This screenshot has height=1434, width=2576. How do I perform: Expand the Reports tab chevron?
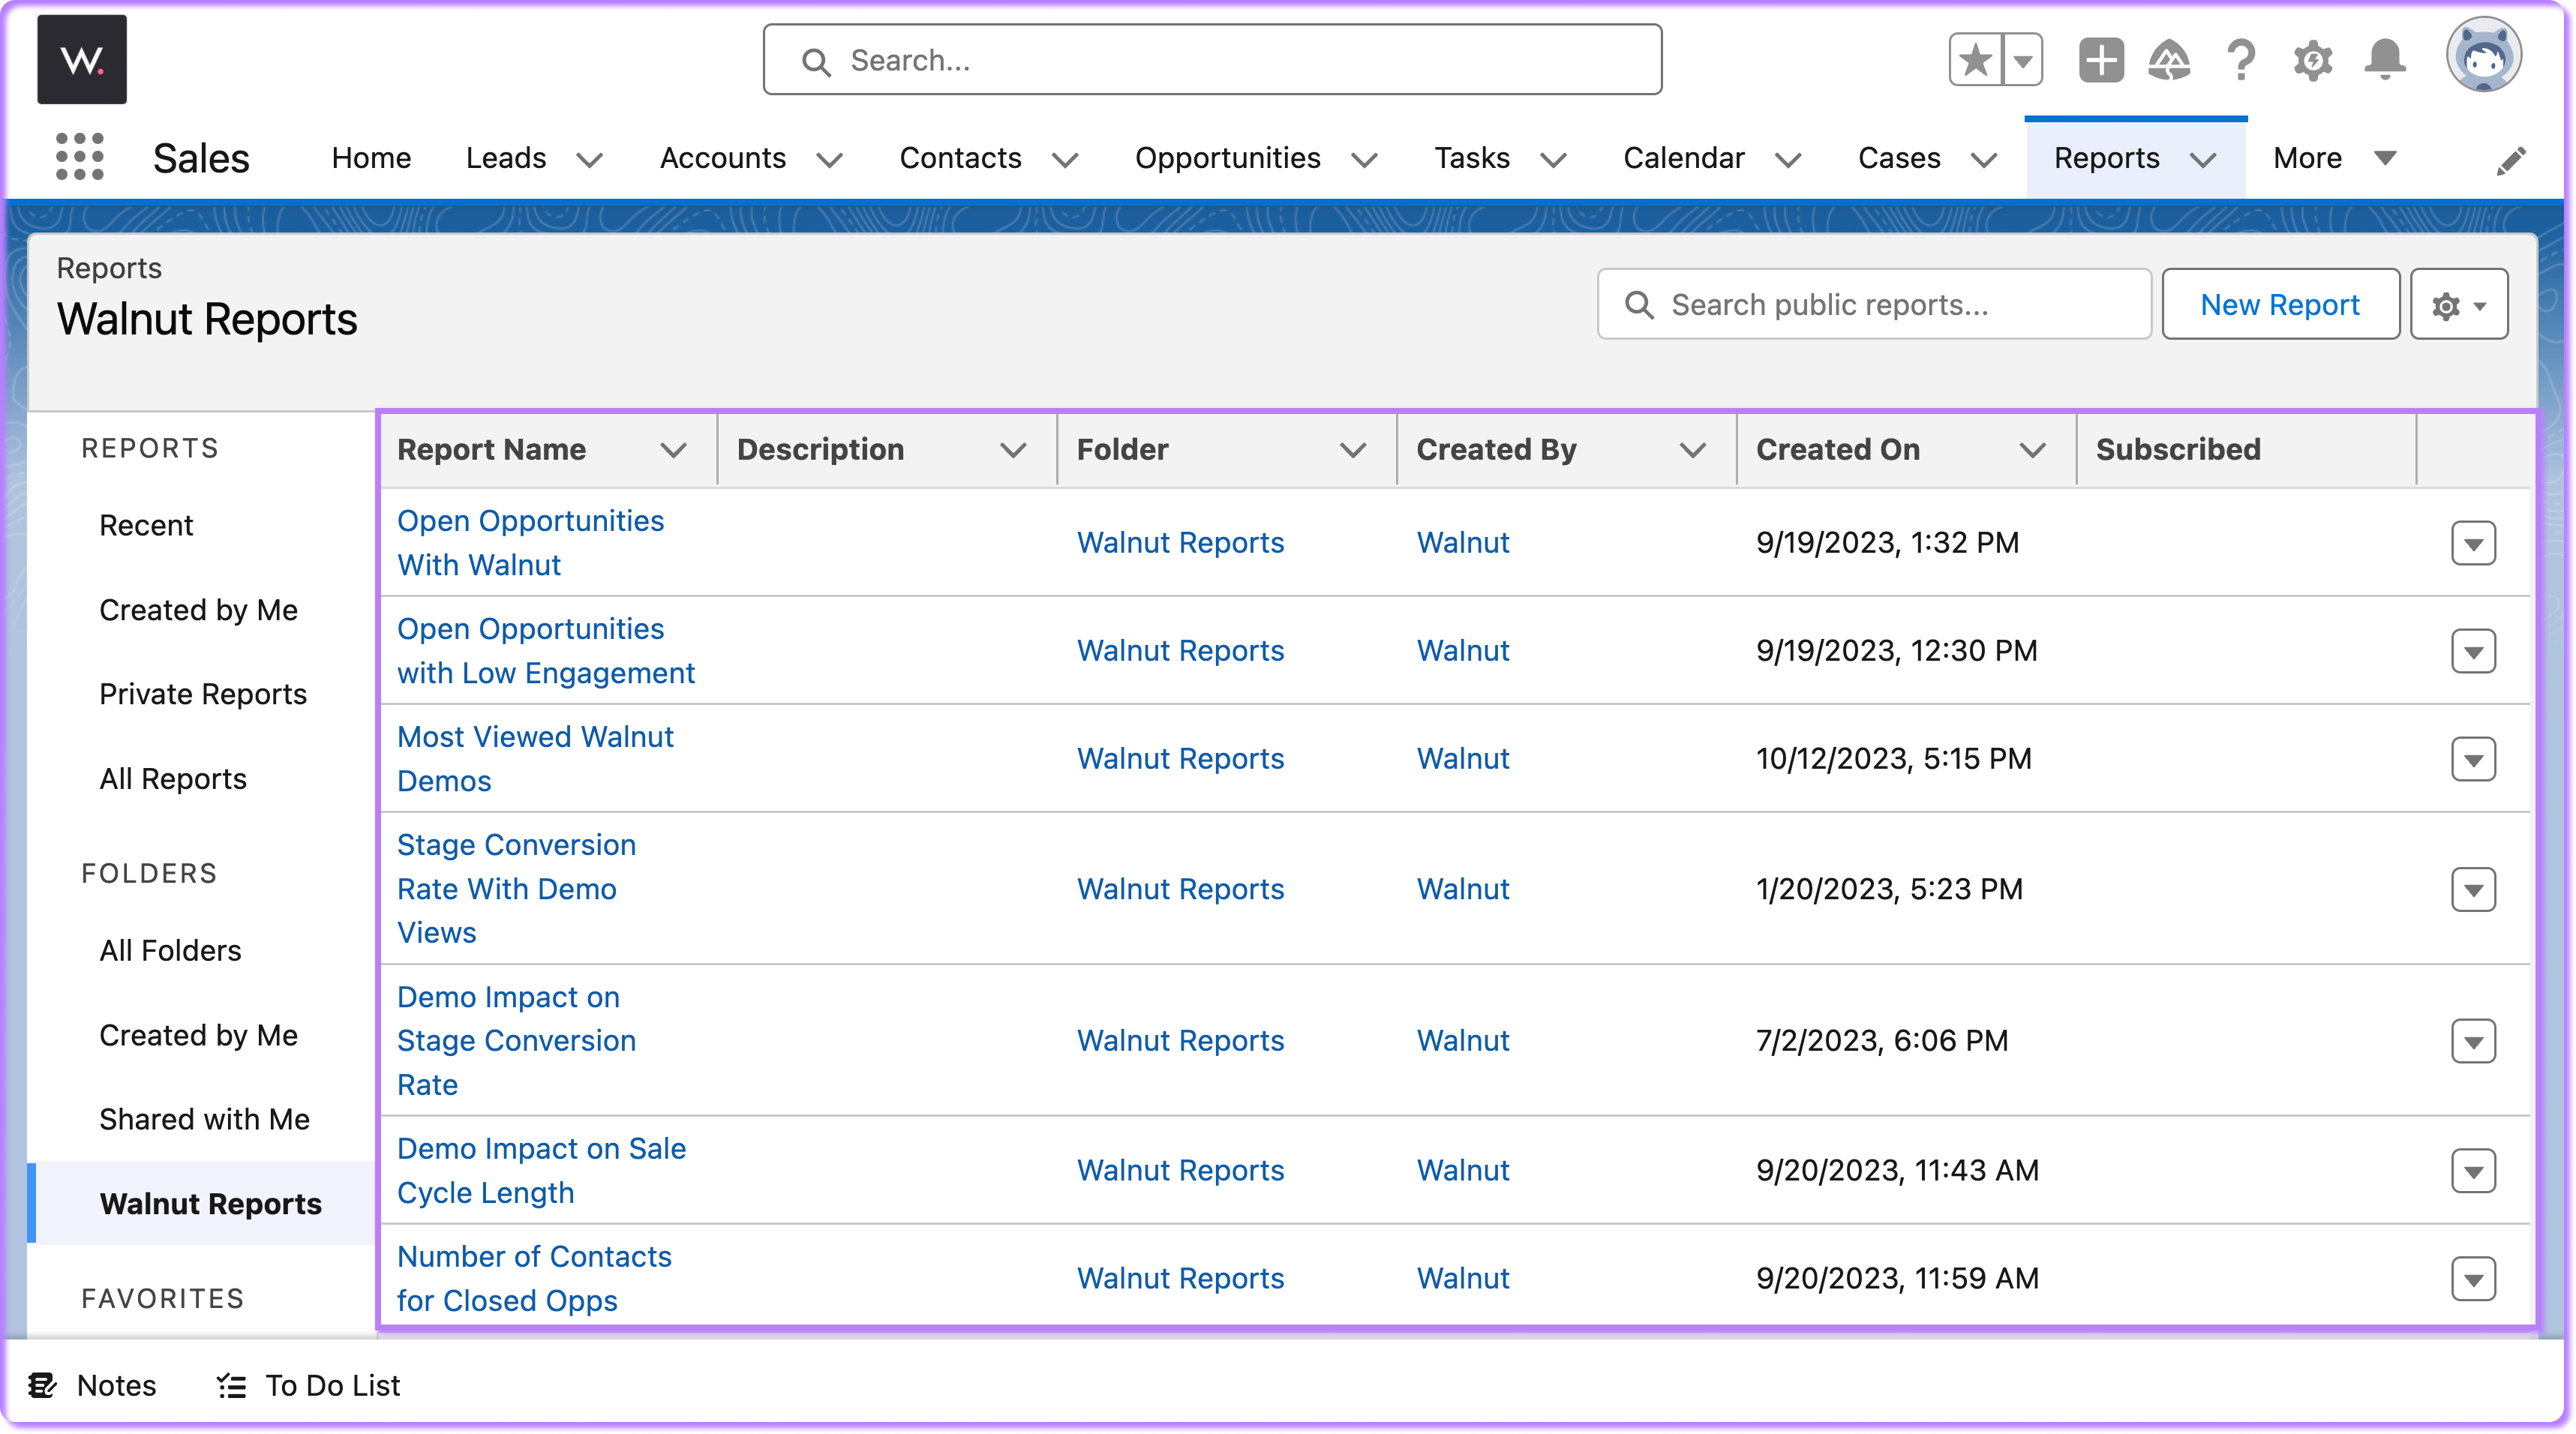tap(2203, 159)
